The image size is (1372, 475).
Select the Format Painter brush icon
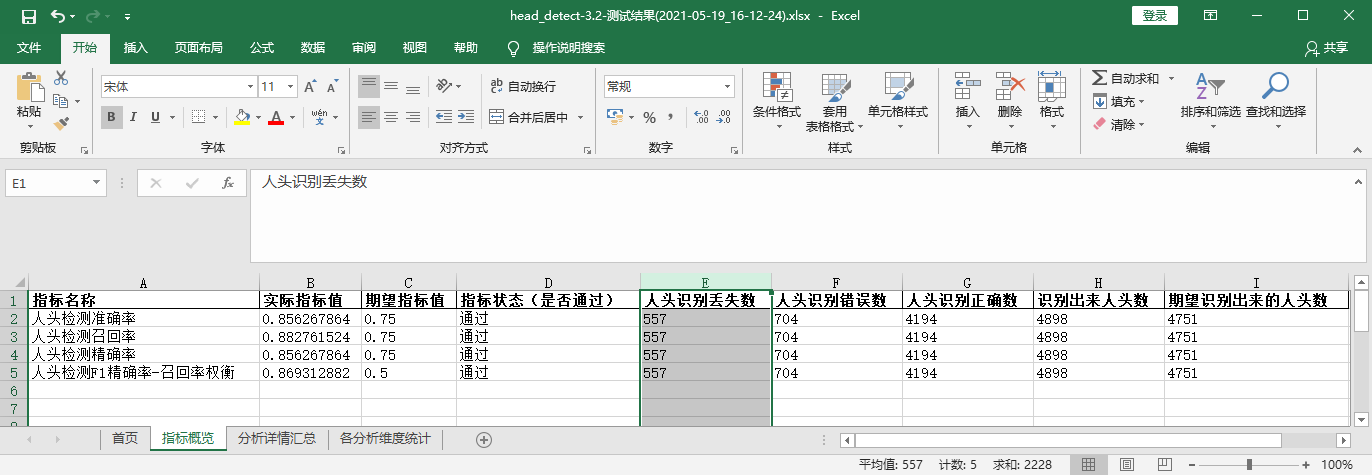(x=61, y=124)
